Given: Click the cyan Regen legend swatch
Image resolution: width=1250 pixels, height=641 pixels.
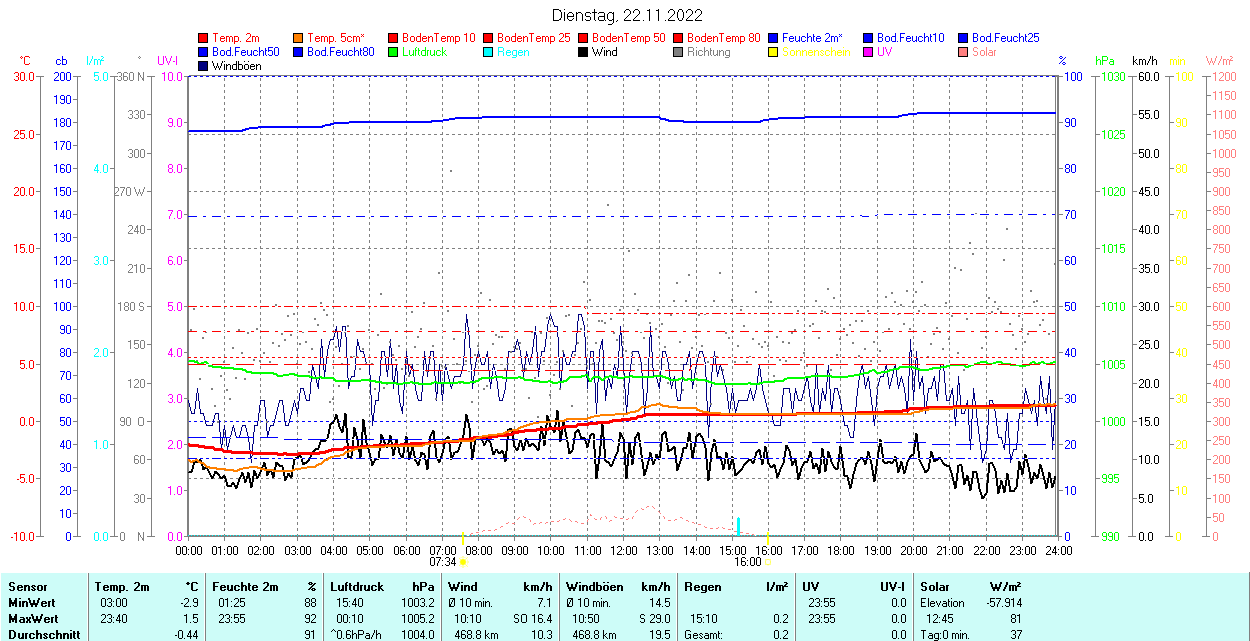Looking at the screenshot, I should tap(488, 52).
